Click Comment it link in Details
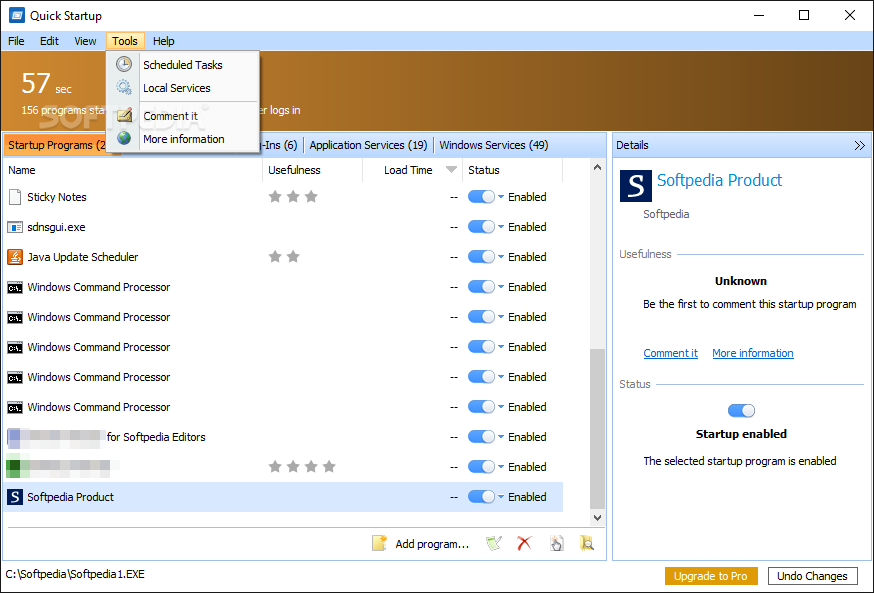 671,353
